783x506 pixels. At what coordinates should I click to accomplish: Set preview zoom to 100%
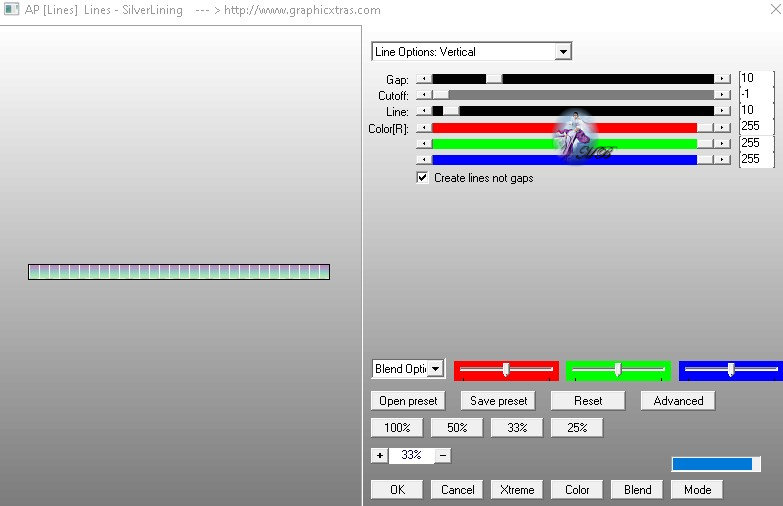tap(397, 428)
